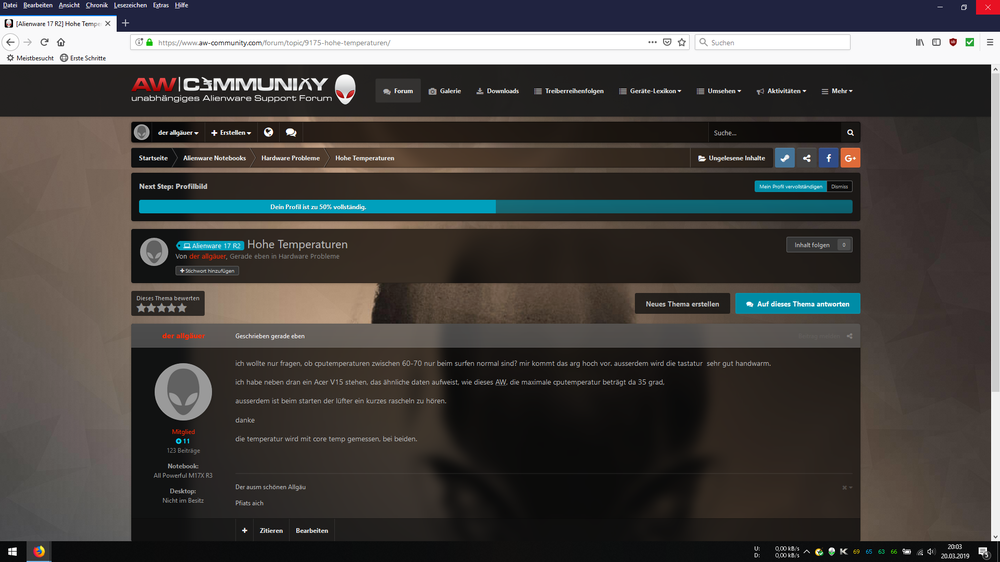Viewport: 1000px width, 562px height.
Task: Open the 'der allgäuer' user menu
Action: click(x=177, y=132)
